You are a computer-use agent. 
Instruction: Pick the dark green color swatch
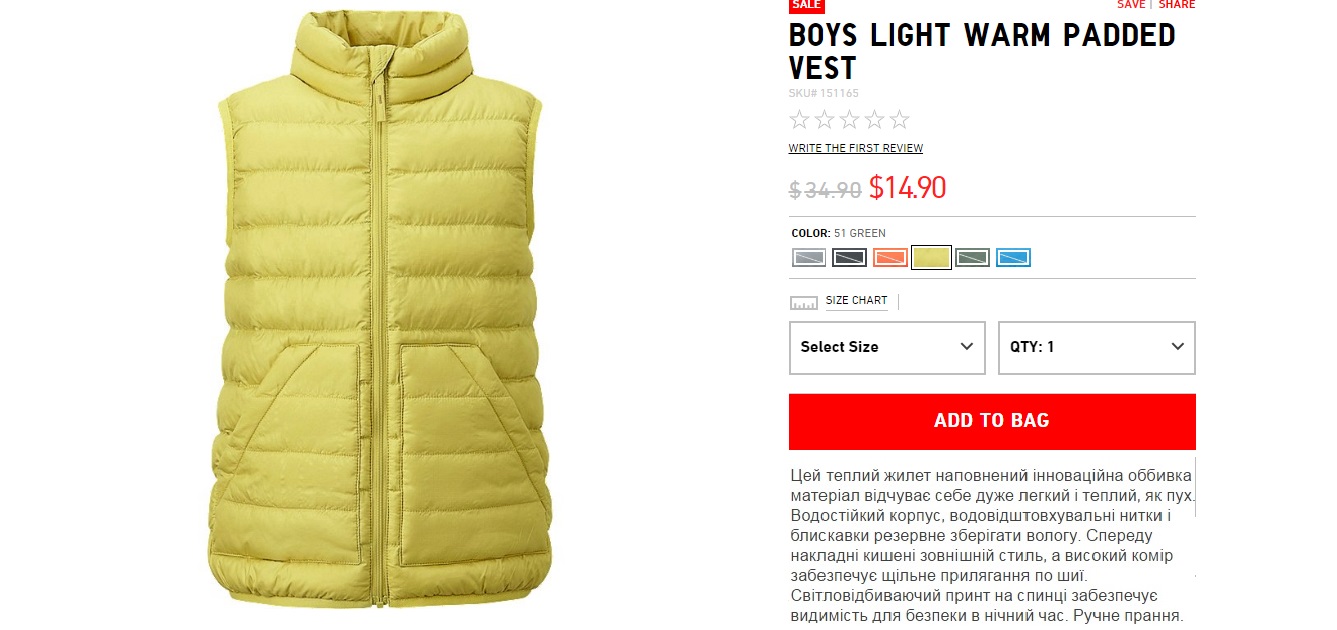pyautogui.click(x=972, y=258)
